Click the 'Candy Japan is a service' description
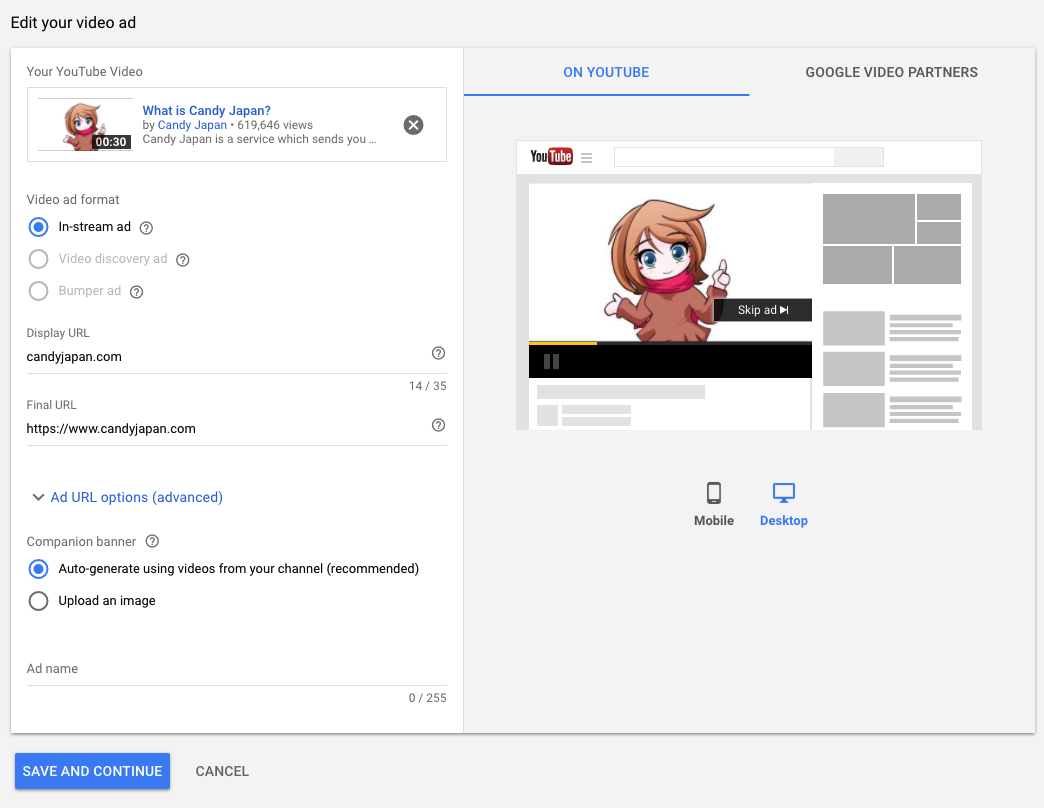 coord(259,139)
